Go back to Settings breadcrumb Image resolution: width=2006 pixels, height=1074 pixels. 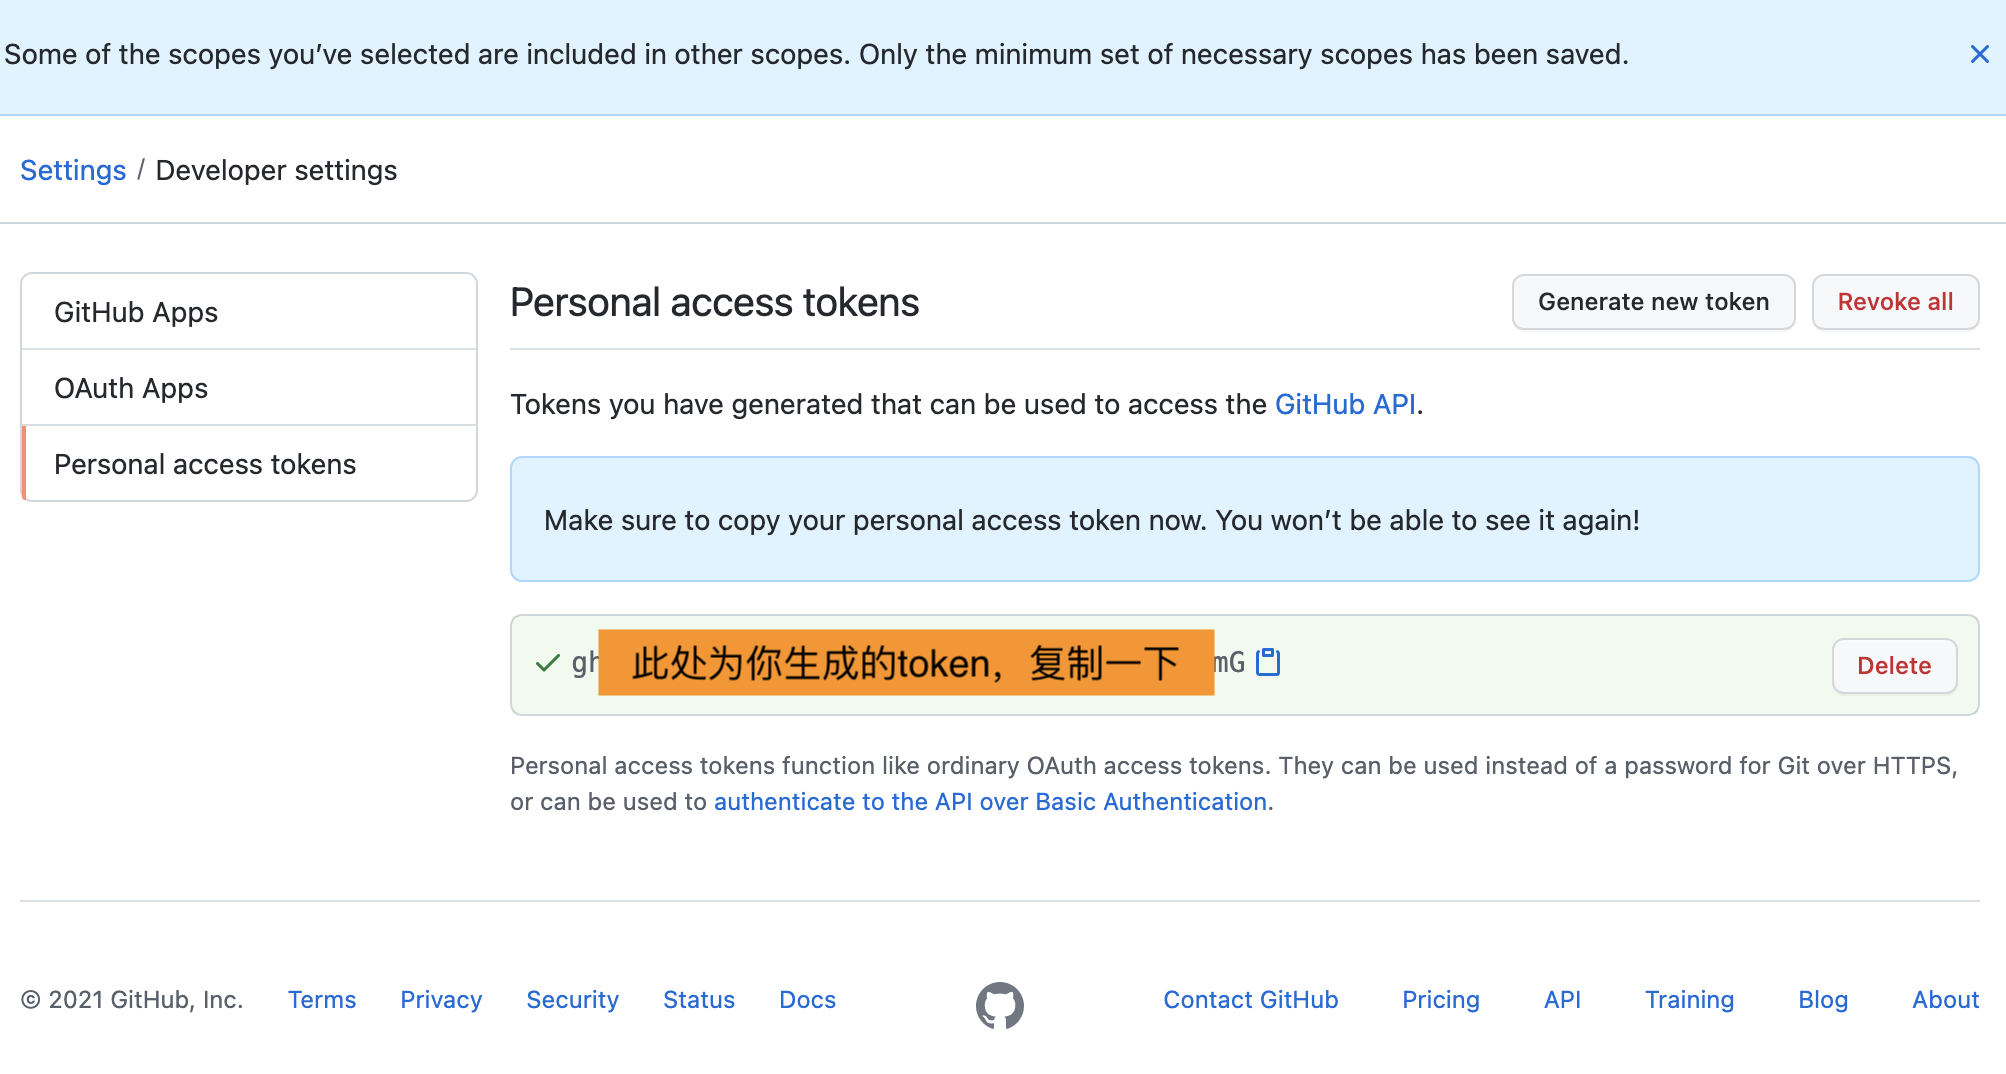pyautogui.click(x=73, y=170)
